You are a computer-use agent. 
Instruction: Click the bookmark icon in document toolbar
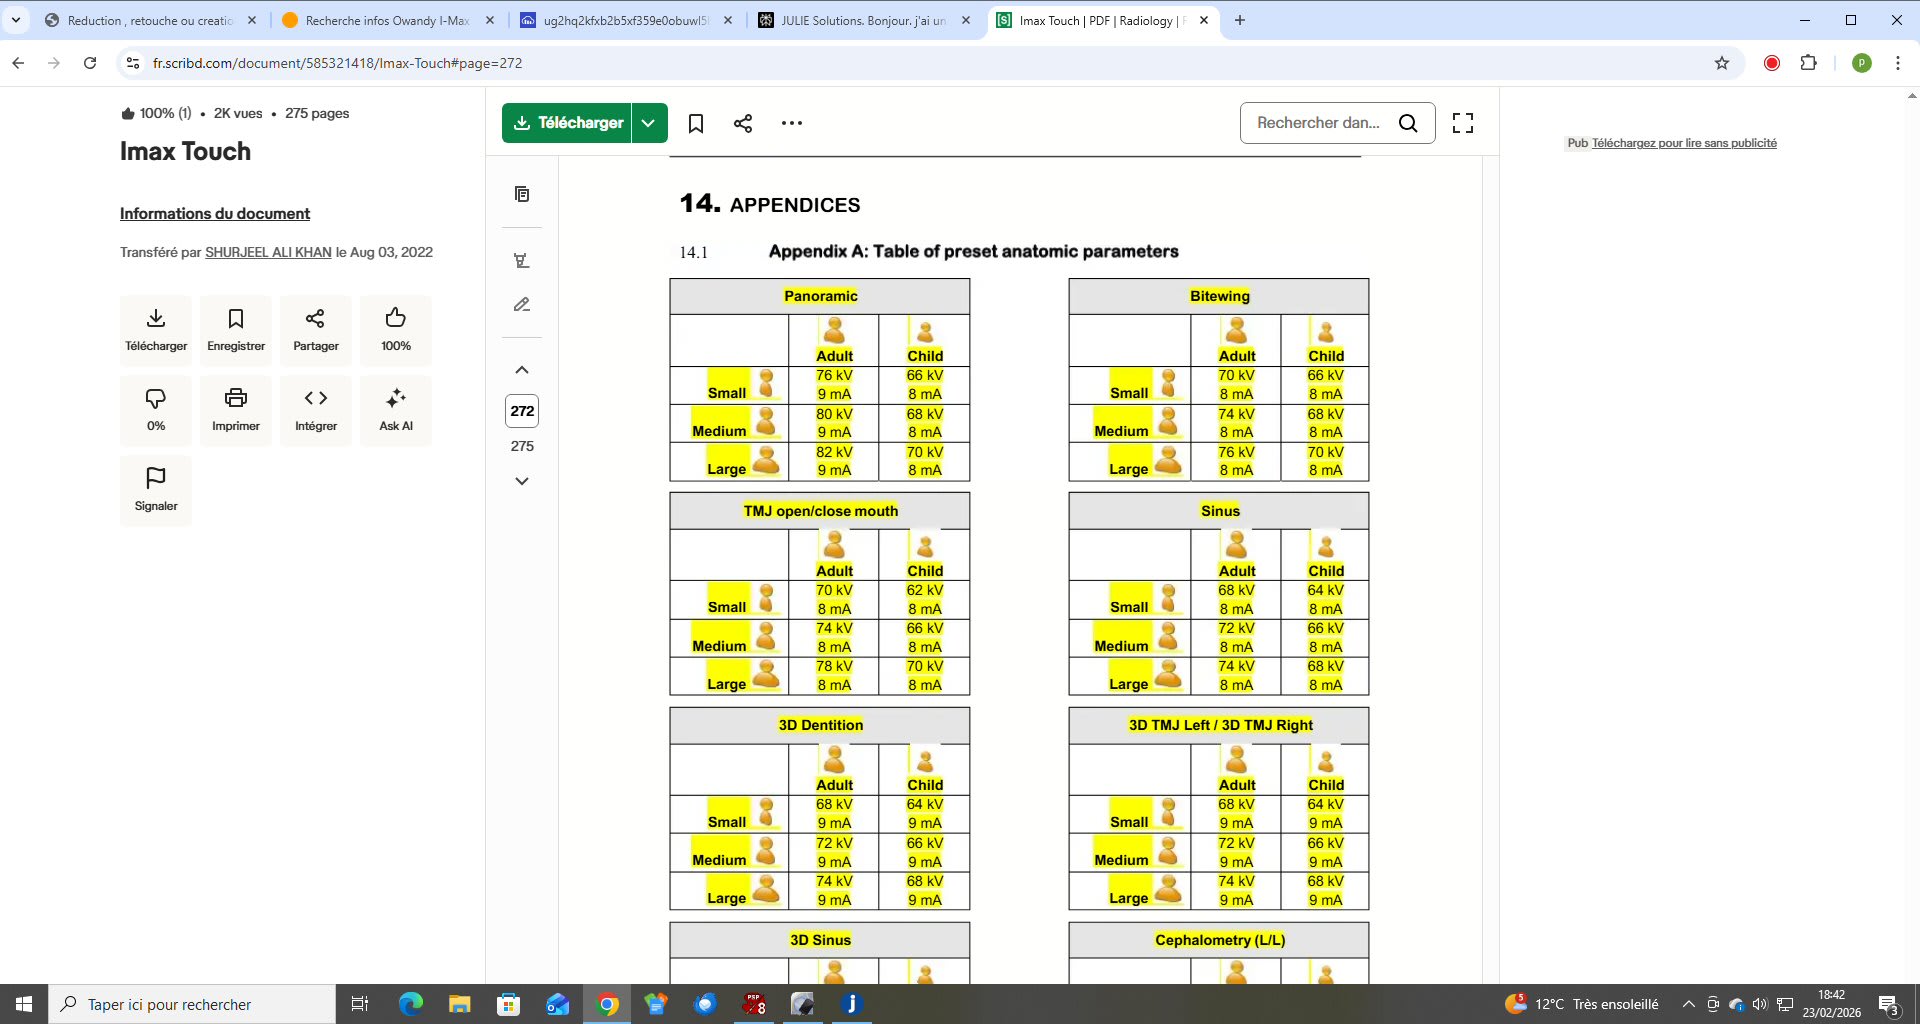[696, 123]
